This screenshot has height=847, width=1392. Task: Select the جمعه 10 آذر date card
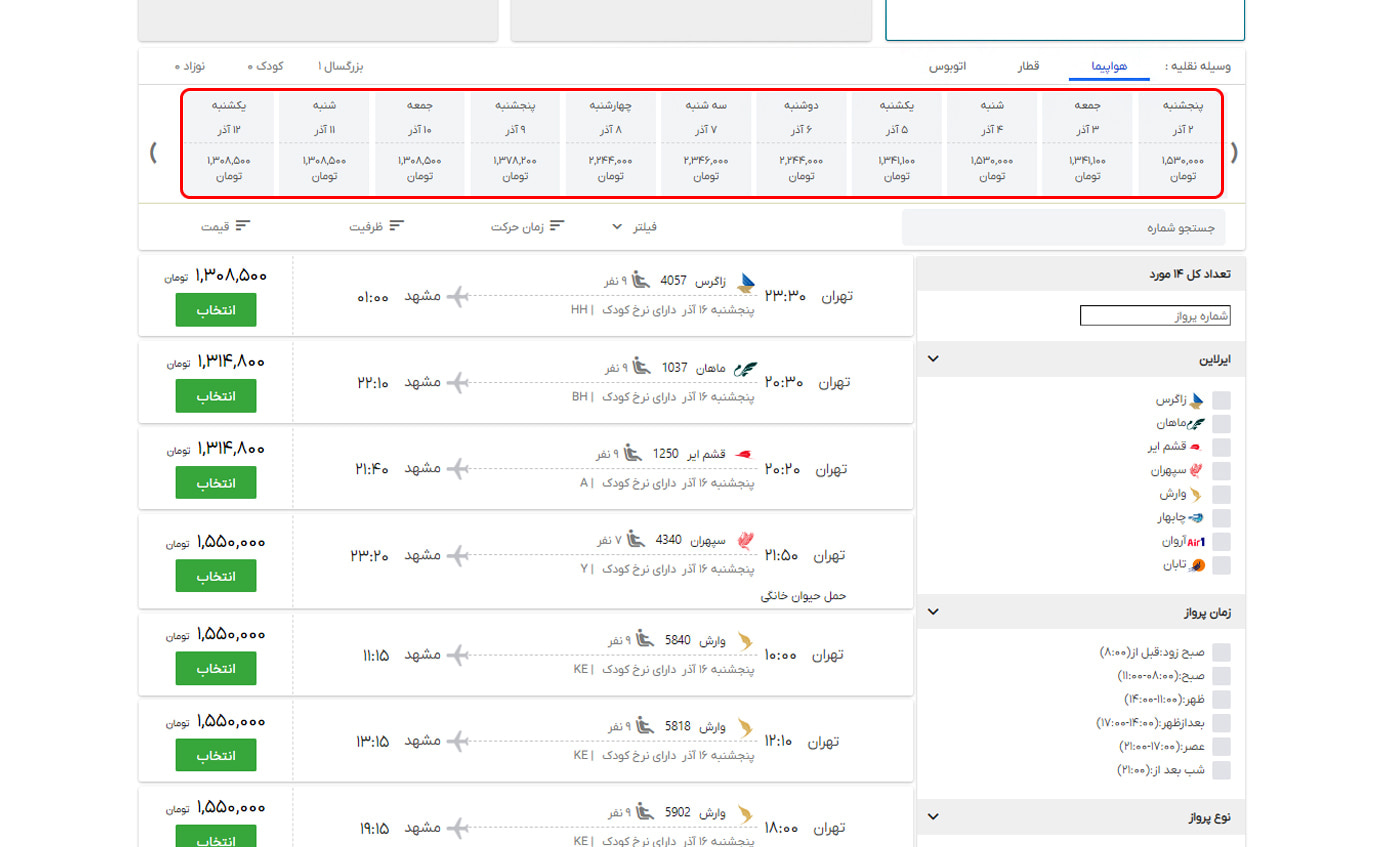[x=419, y=143]
